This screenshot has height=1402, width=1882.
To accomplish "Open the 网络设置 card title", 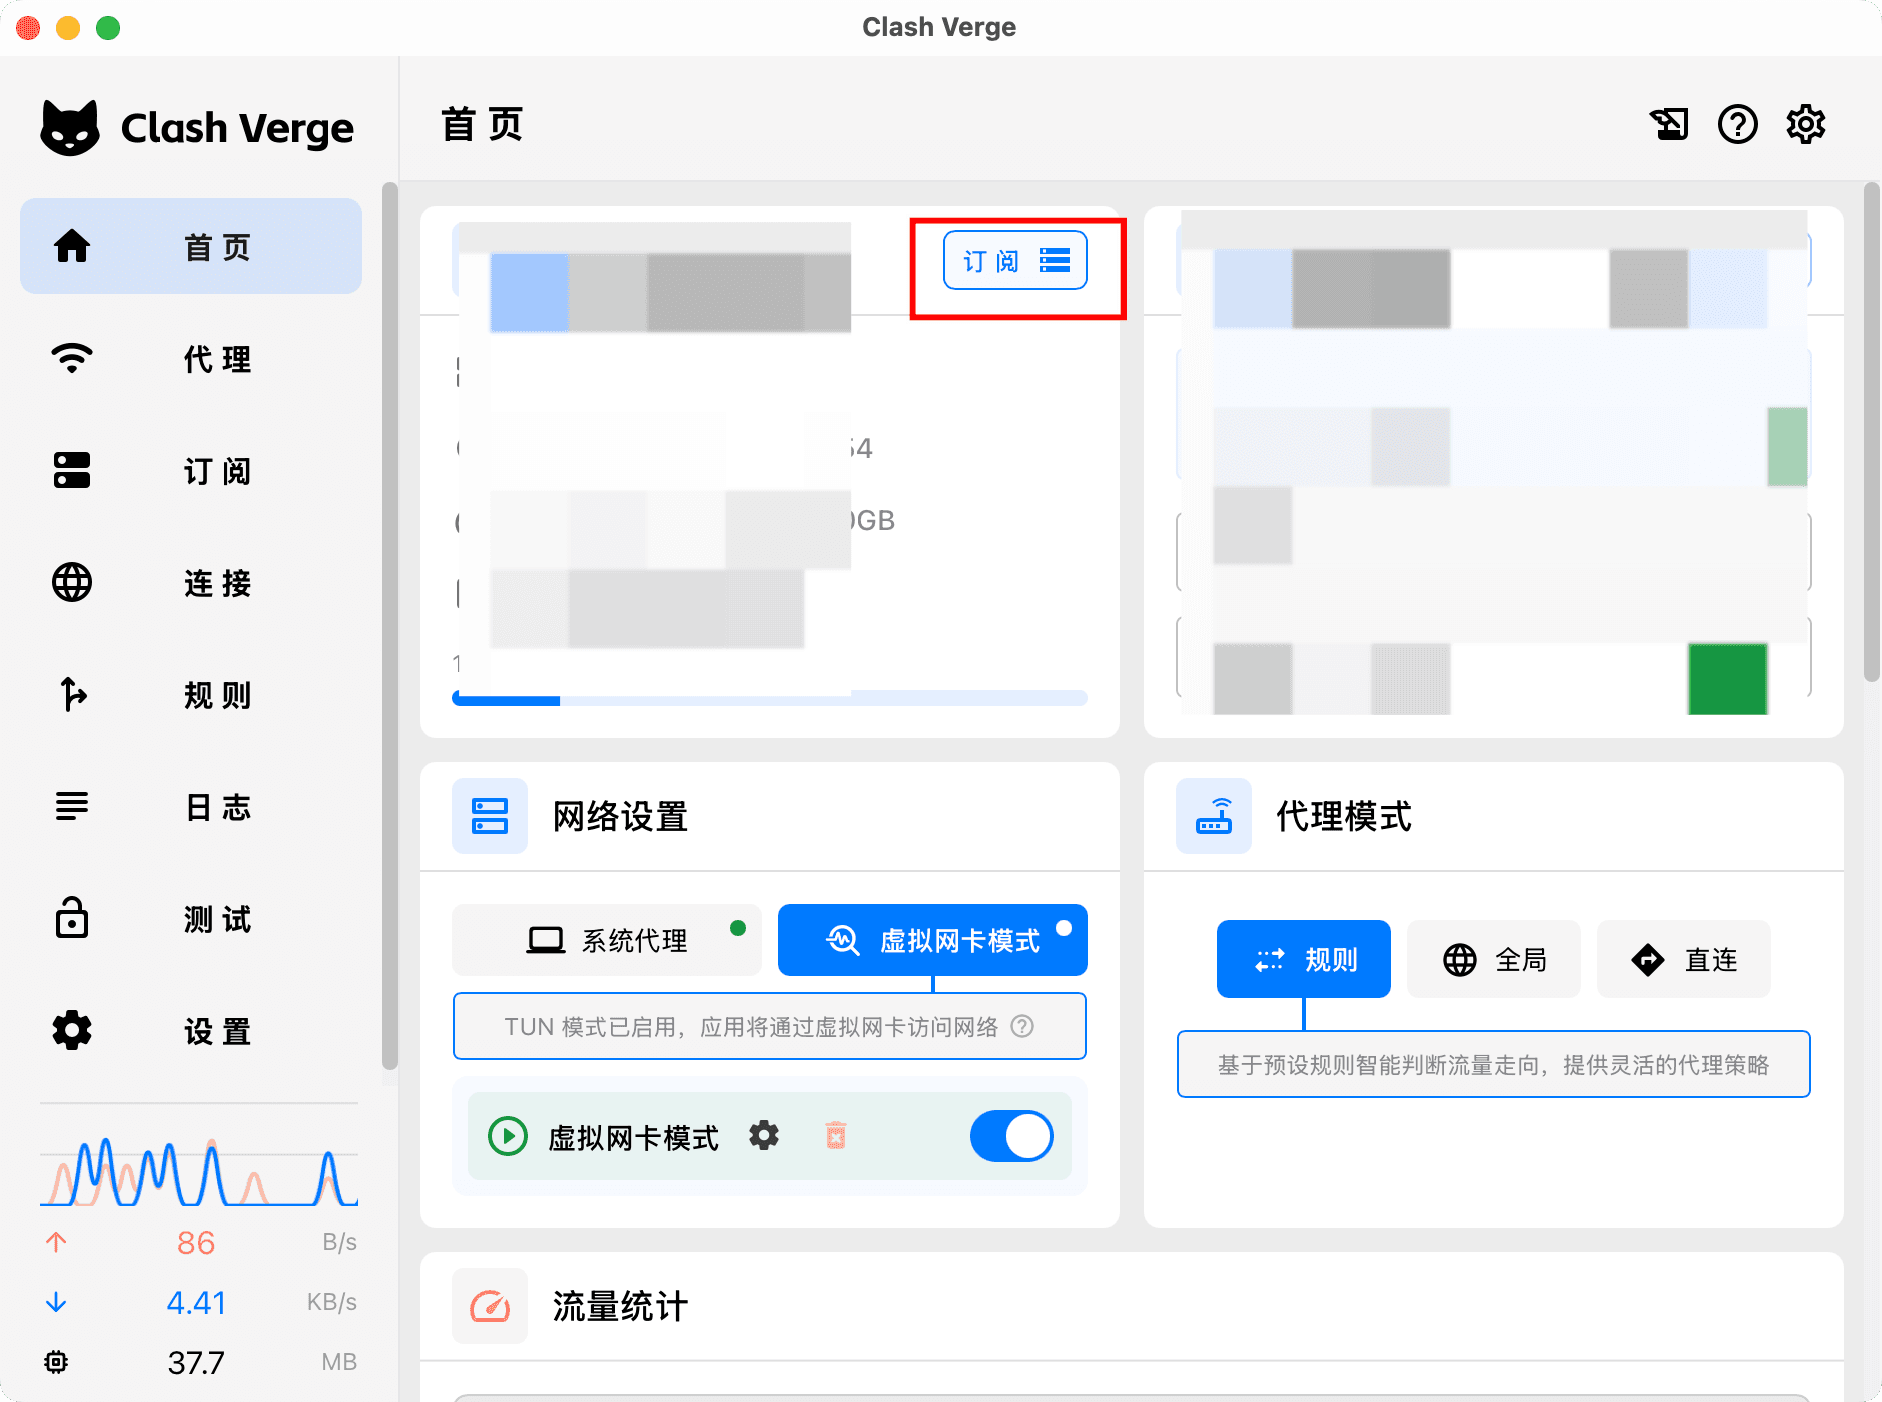I will click(620, 816).
